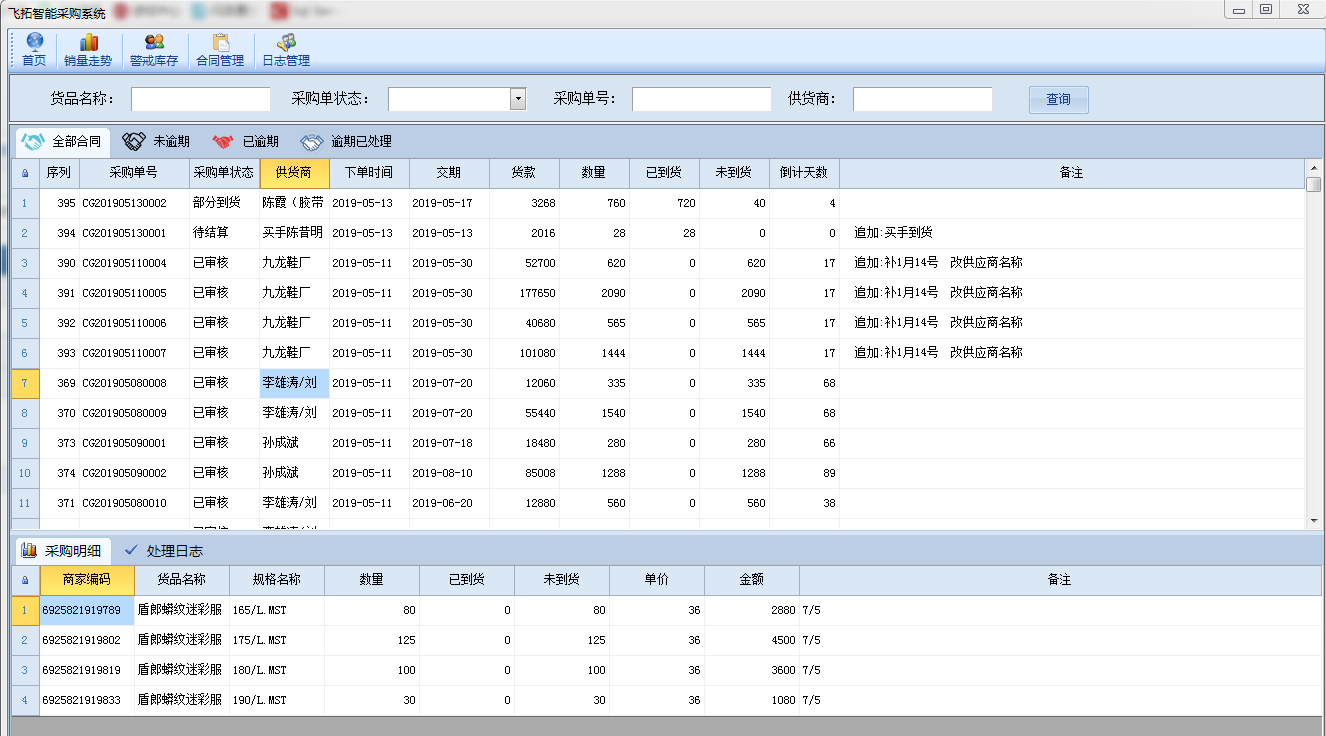
Task: Switch to the 全部合同 tab
Action: (x=63, y=142)
